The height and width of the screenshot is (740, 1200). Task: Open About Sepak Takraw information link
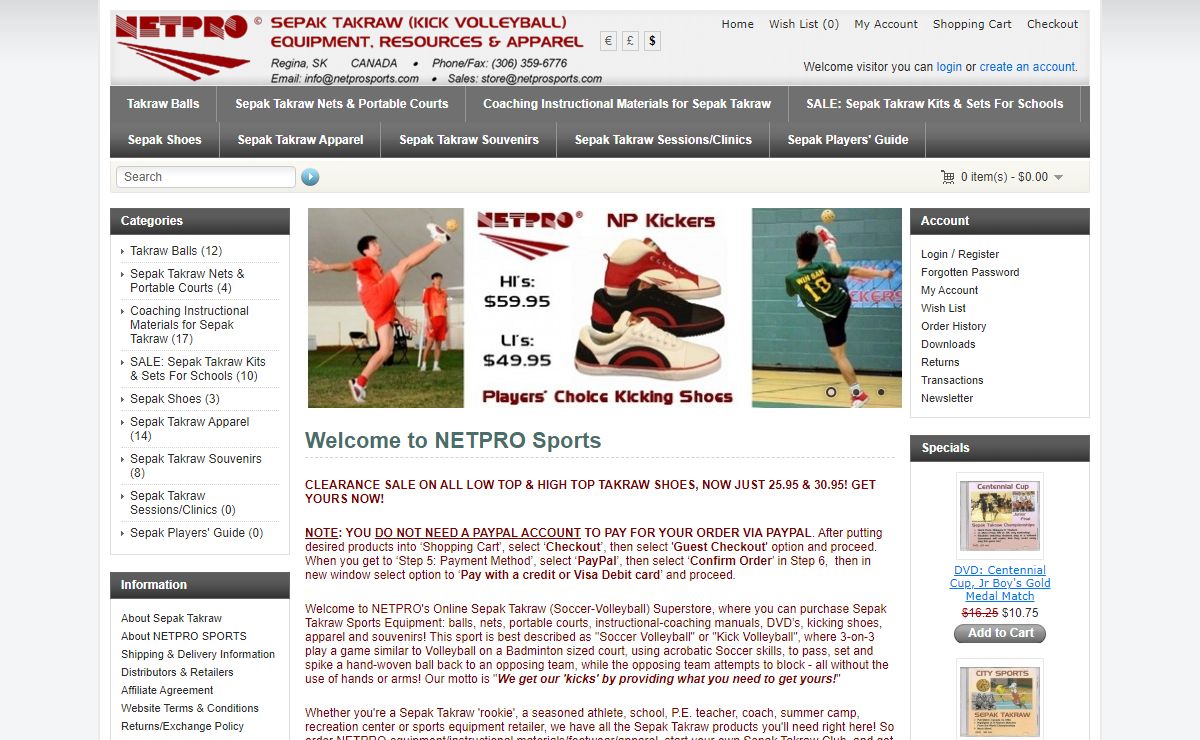pyautogui.click(x=172, y=618)
